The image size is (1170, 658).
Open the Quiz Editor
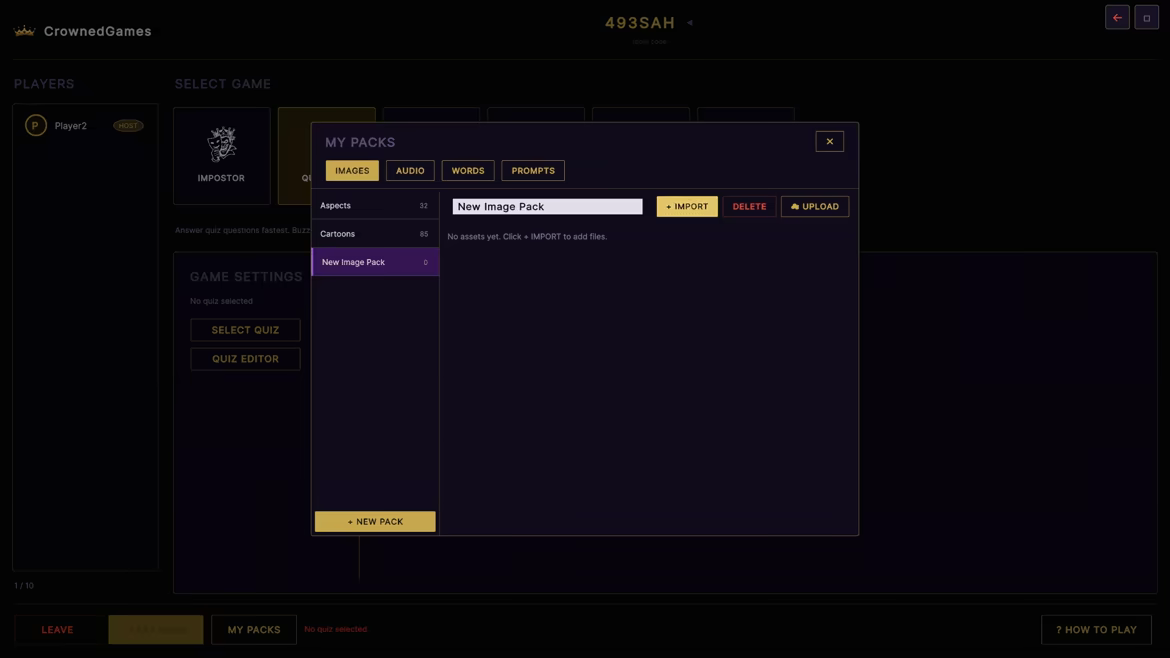point(245,359)
